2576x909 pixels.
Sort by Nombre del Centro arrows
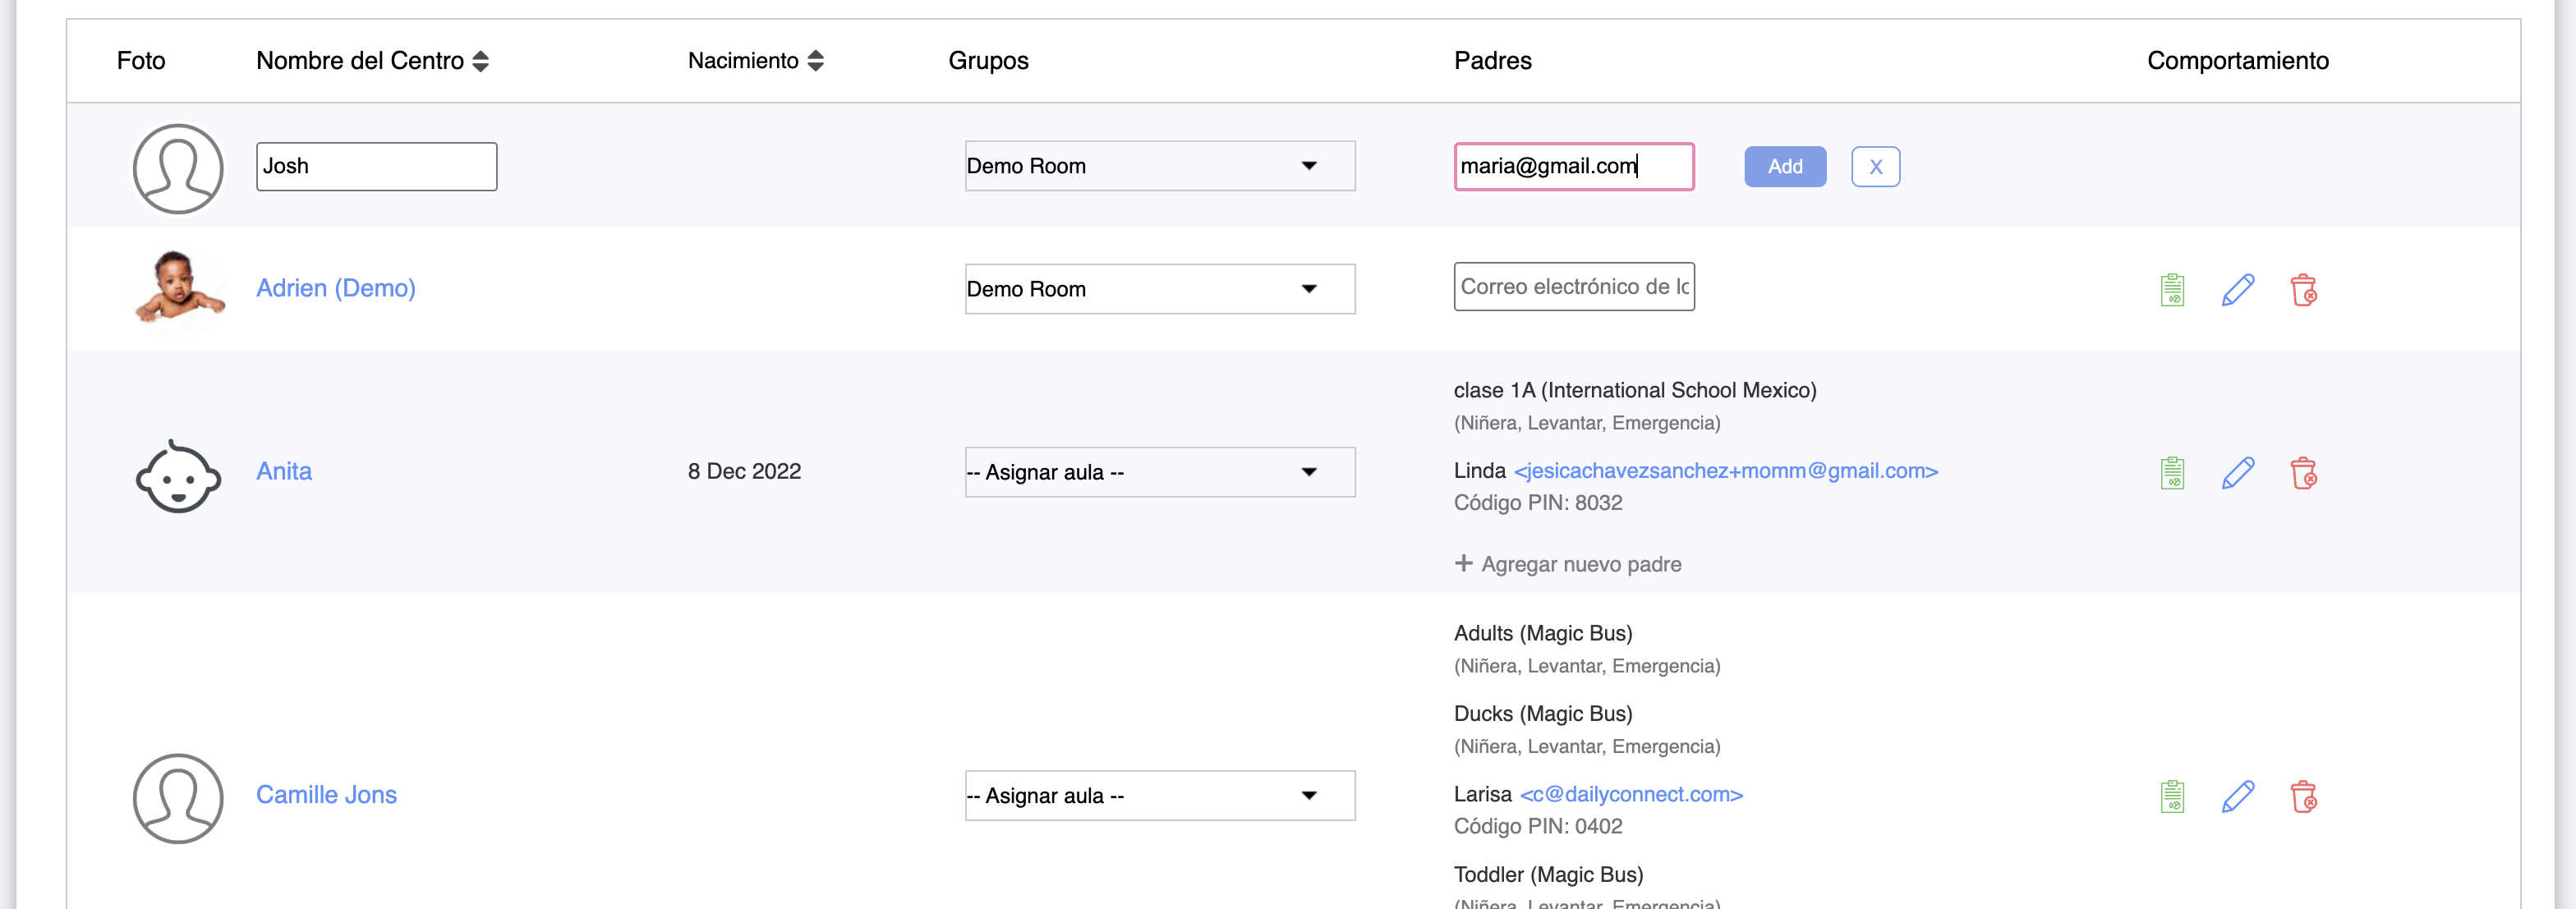point(480,61)
